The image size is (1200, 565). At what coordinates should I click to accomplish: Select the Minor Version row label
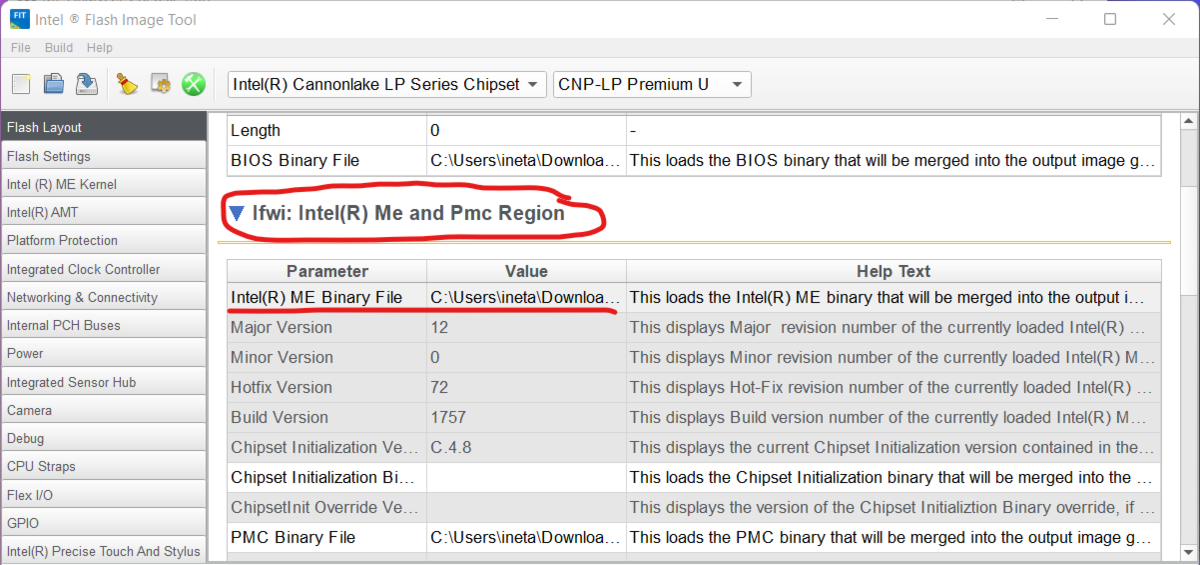[281, 357]
